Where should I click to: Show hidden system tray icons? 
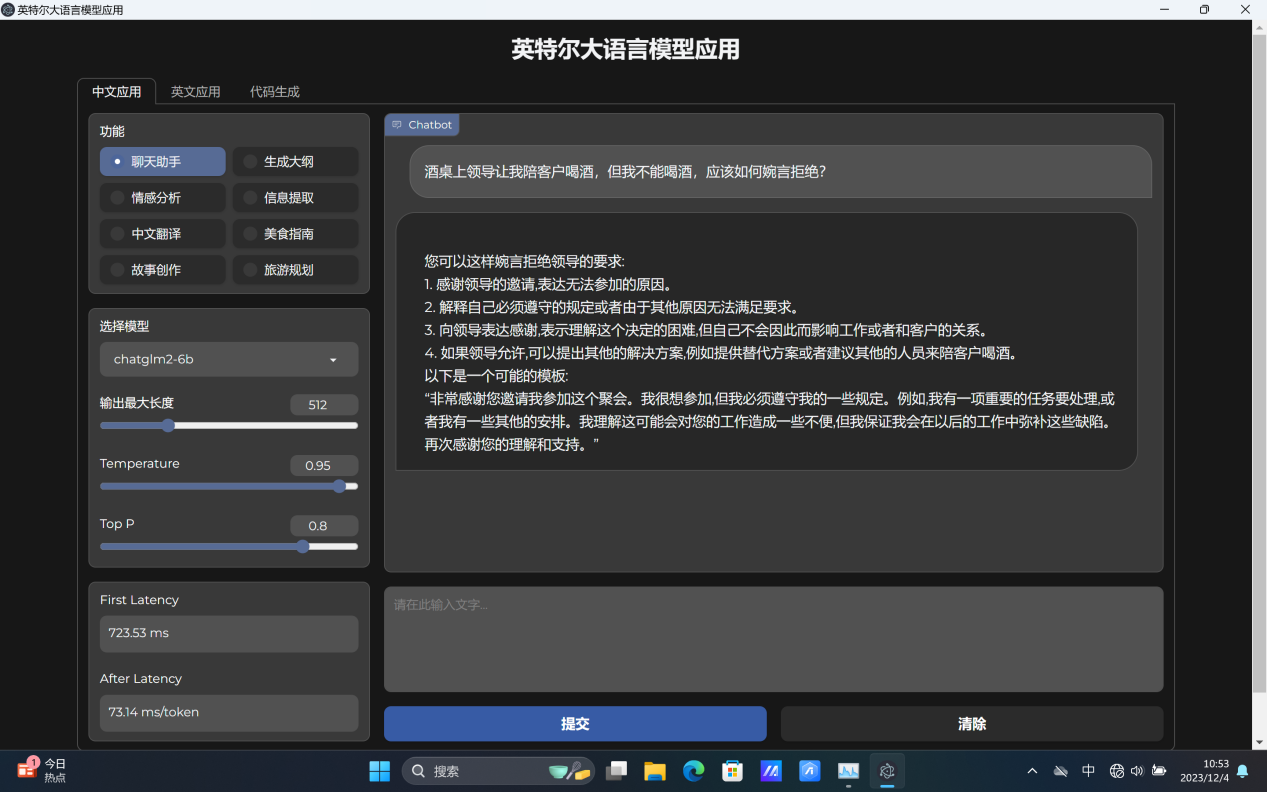click(1033, 771)
